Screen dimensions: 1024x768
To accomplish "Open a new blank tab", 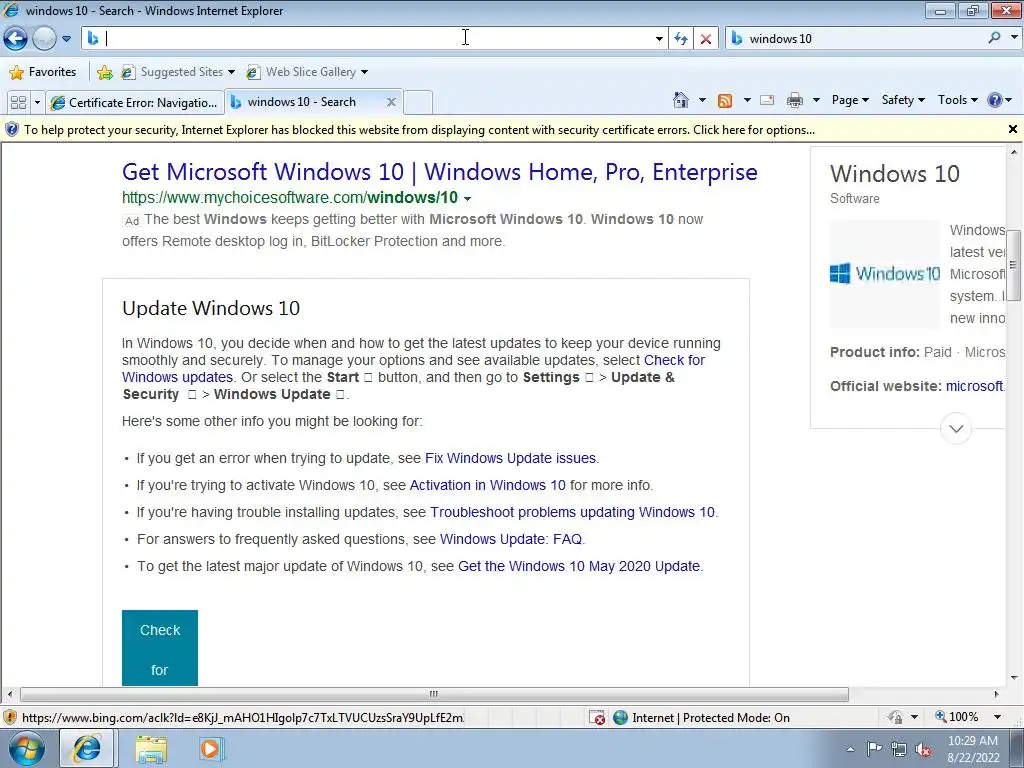I will [418, 103].
